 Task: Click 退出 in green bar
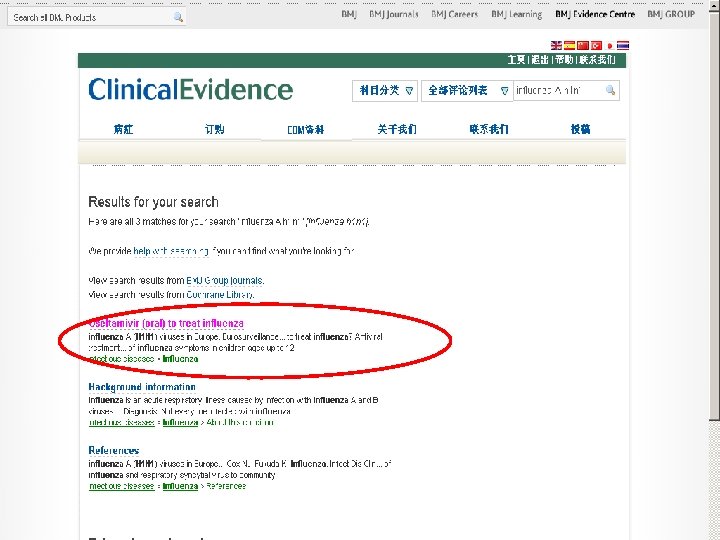coord(540,60)
